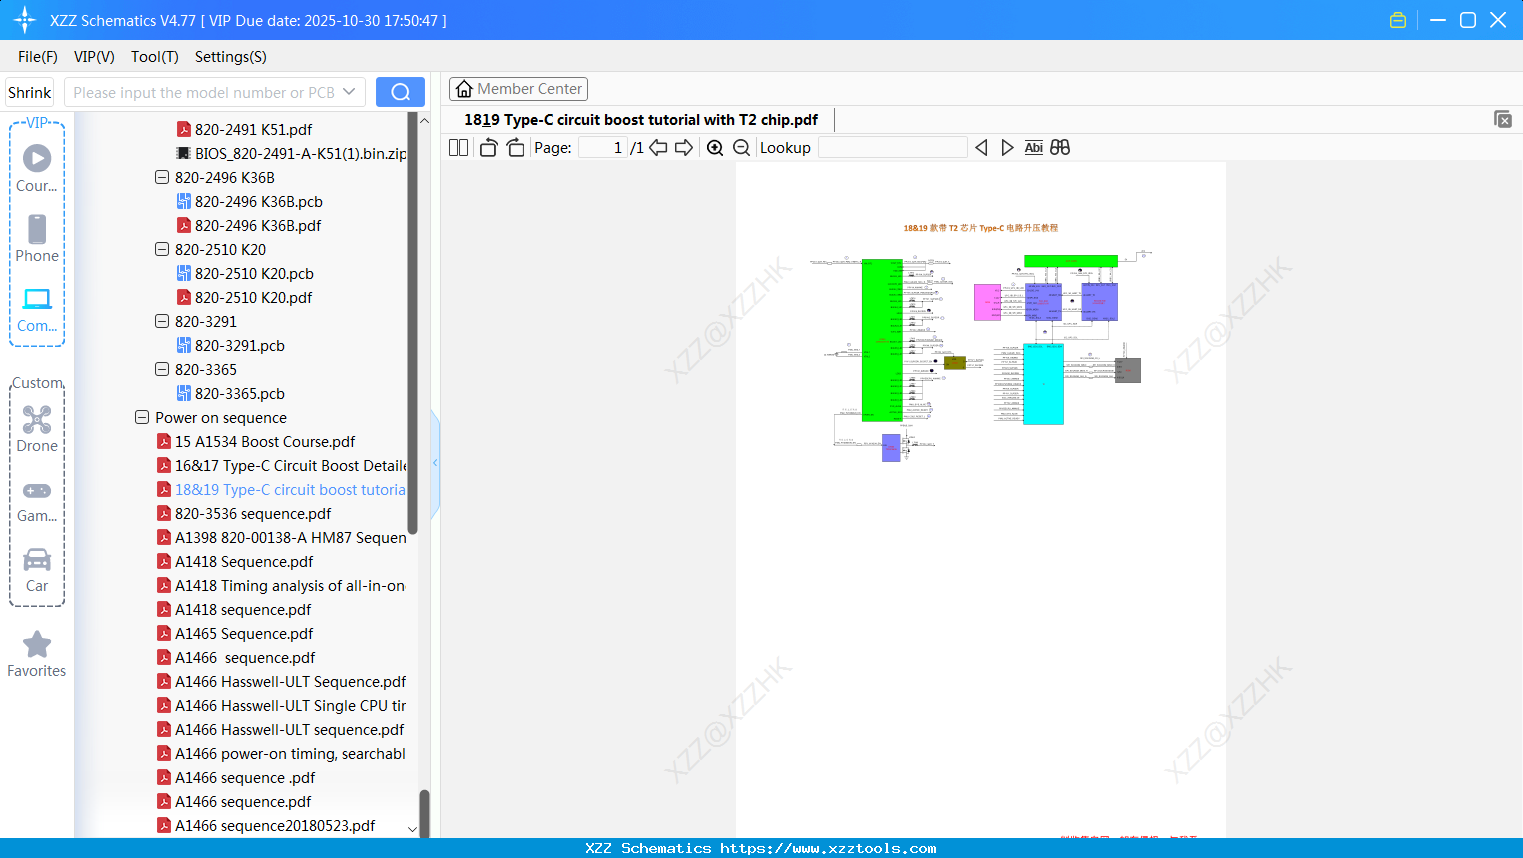Go to the previous page arrow

(658, 148)
